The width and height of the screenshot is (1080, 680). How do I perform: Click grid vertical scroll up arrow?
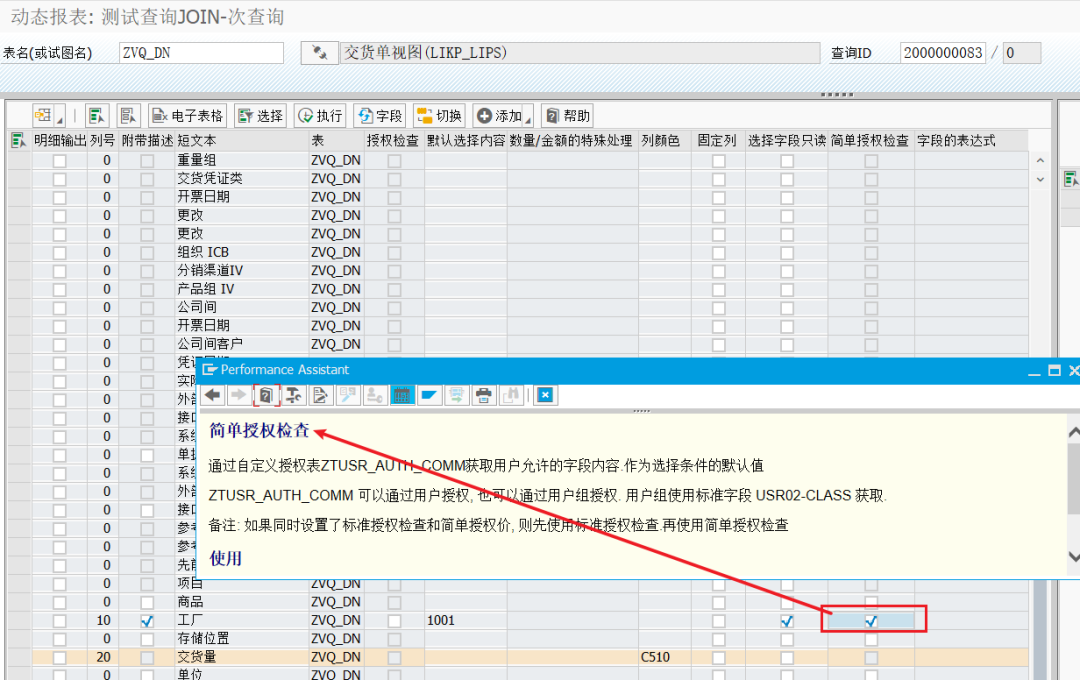click(1040, 161)
